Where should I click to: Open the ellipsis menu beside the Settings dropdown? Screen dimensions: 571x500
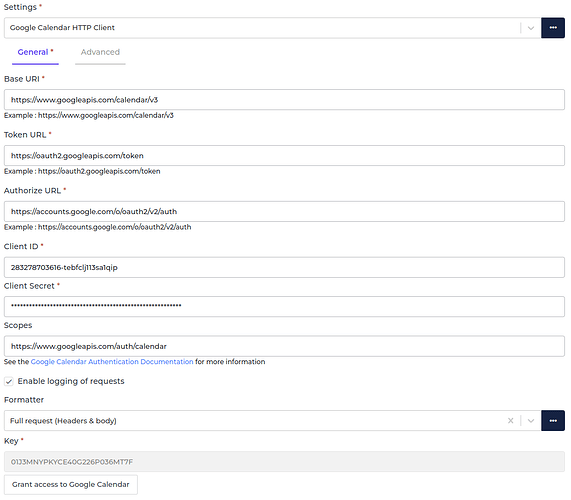552,28
